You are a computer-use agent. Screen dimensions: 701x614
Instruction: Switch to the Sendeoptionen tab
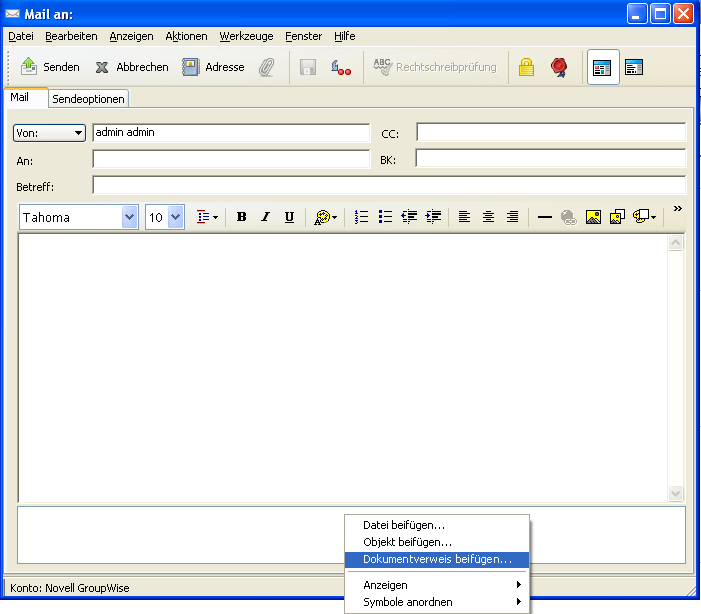pyautogui.click(x=90, y=99)
